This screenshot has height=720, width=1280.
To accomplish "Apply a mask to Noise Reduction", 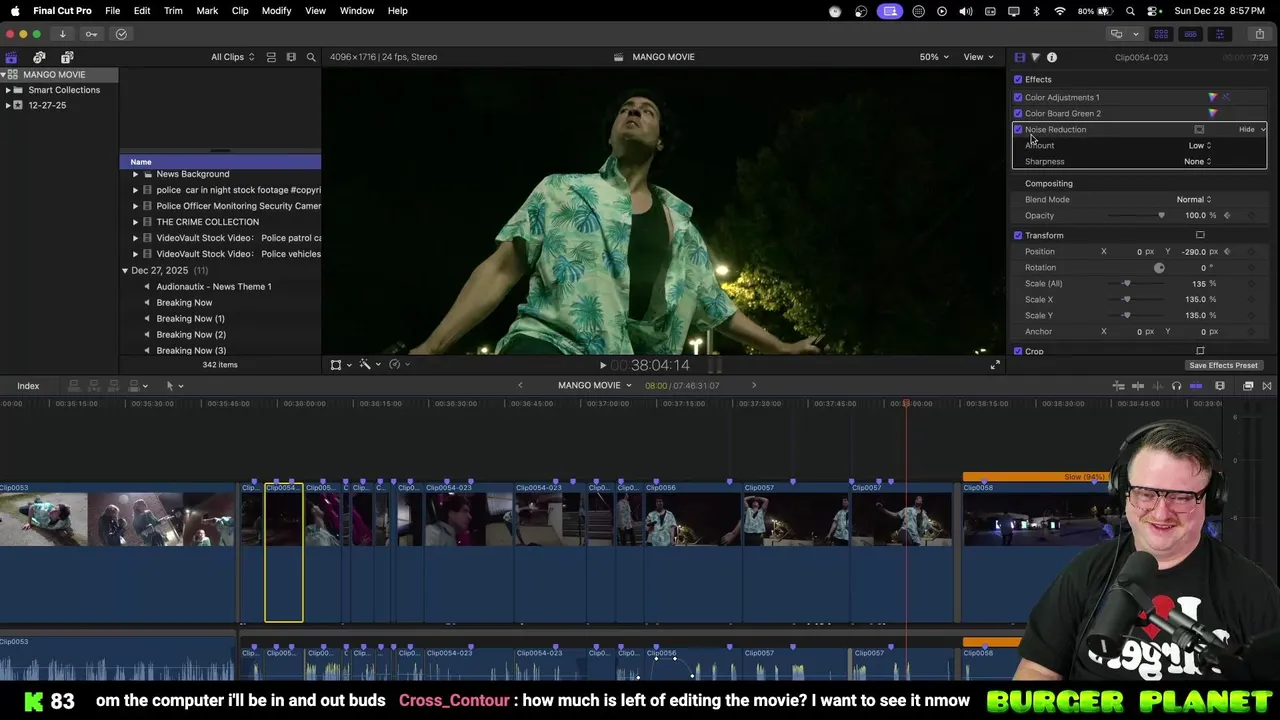I will pyautogui.click(x=1199, y=129).
